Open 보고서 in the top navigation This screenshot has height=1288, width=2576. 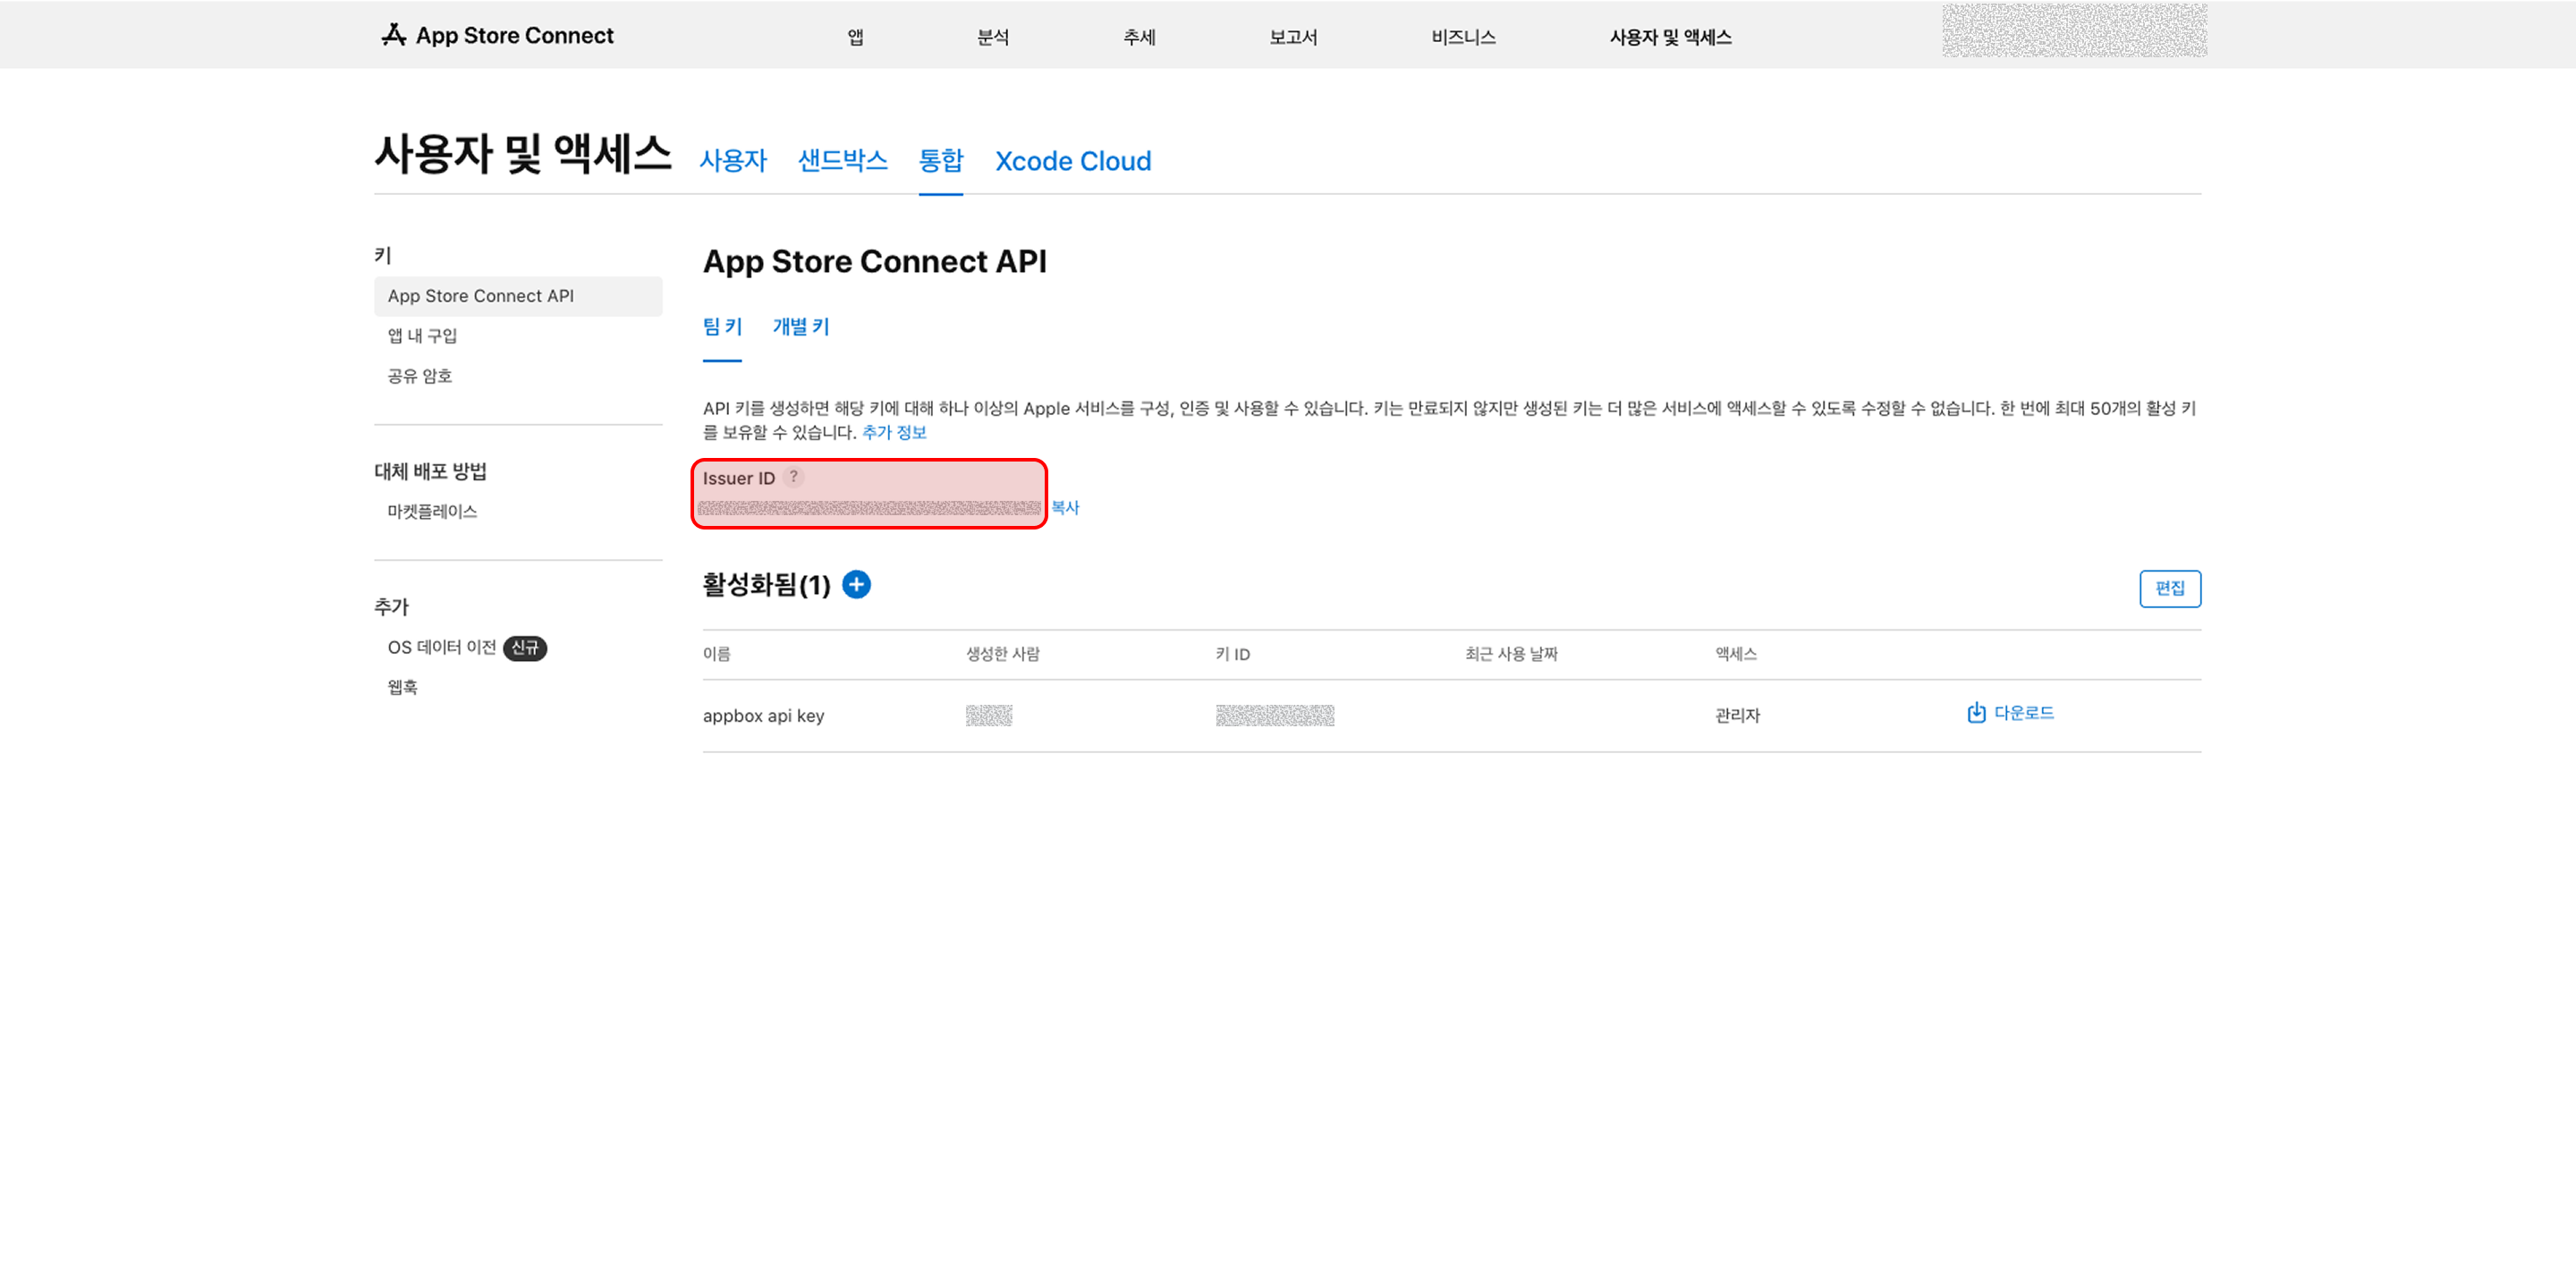click(1293, 37)
